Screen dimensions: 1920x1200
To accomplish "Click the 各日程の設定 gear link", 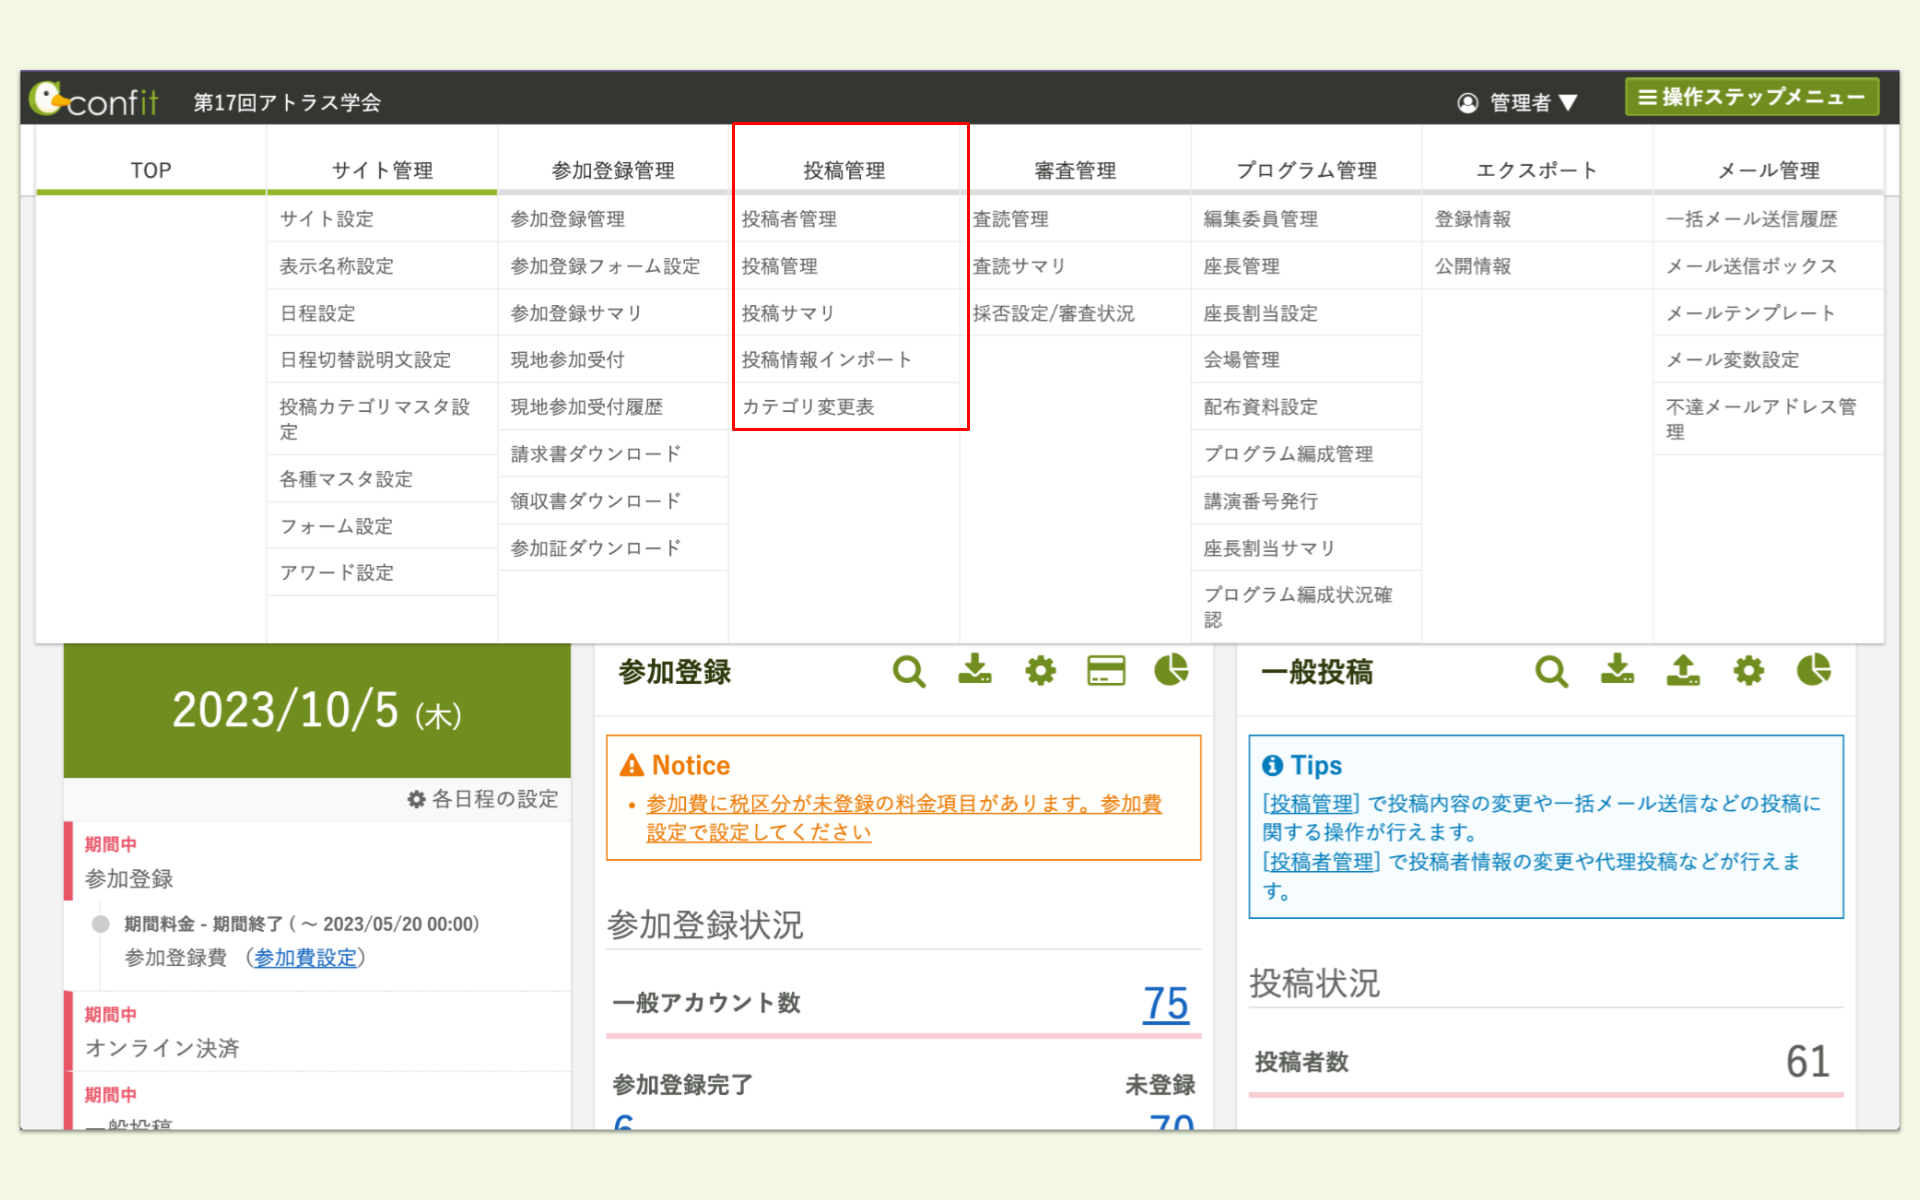I will click(483, 799).
